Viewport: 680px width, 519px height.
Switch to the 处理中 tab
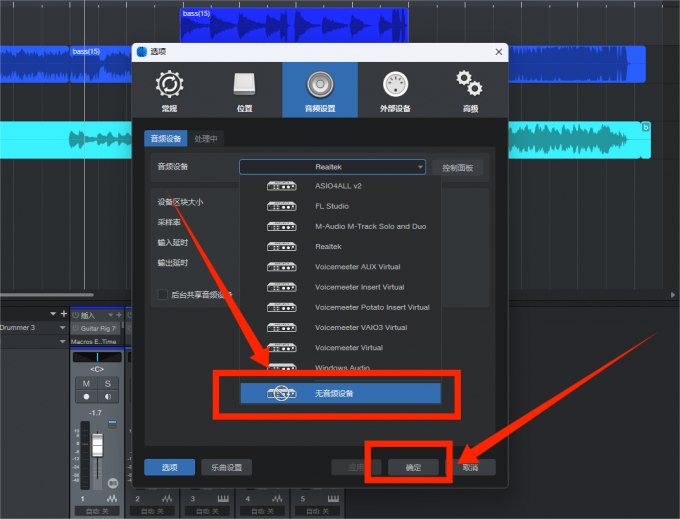pos(206,138)
